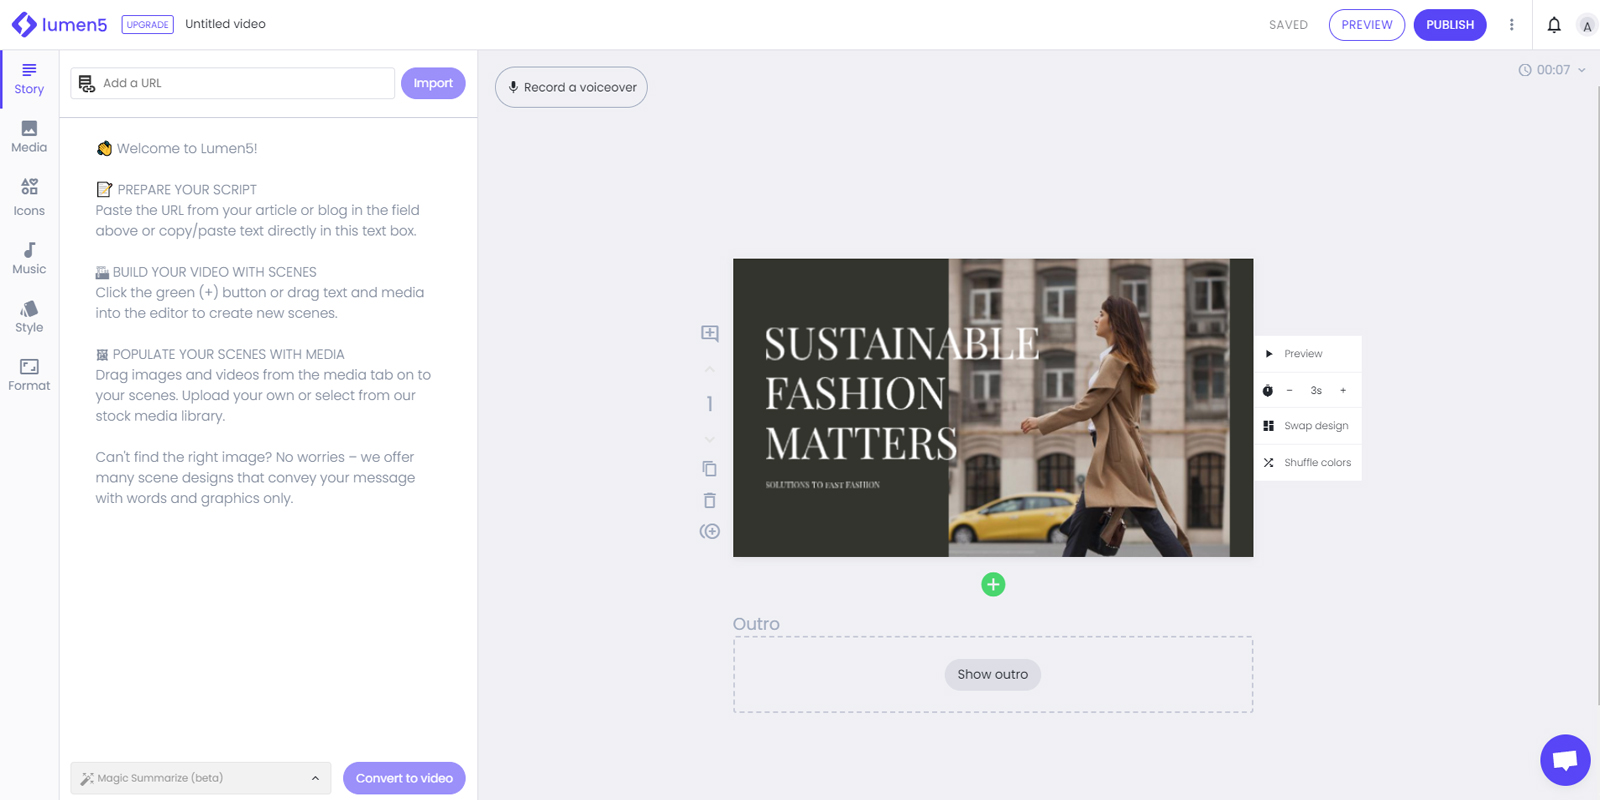Image resolution: width=1600 pixels, height=800 pixels.
Task: Expand the Magic Summarize (beta) dropdown
Action: 200,778
